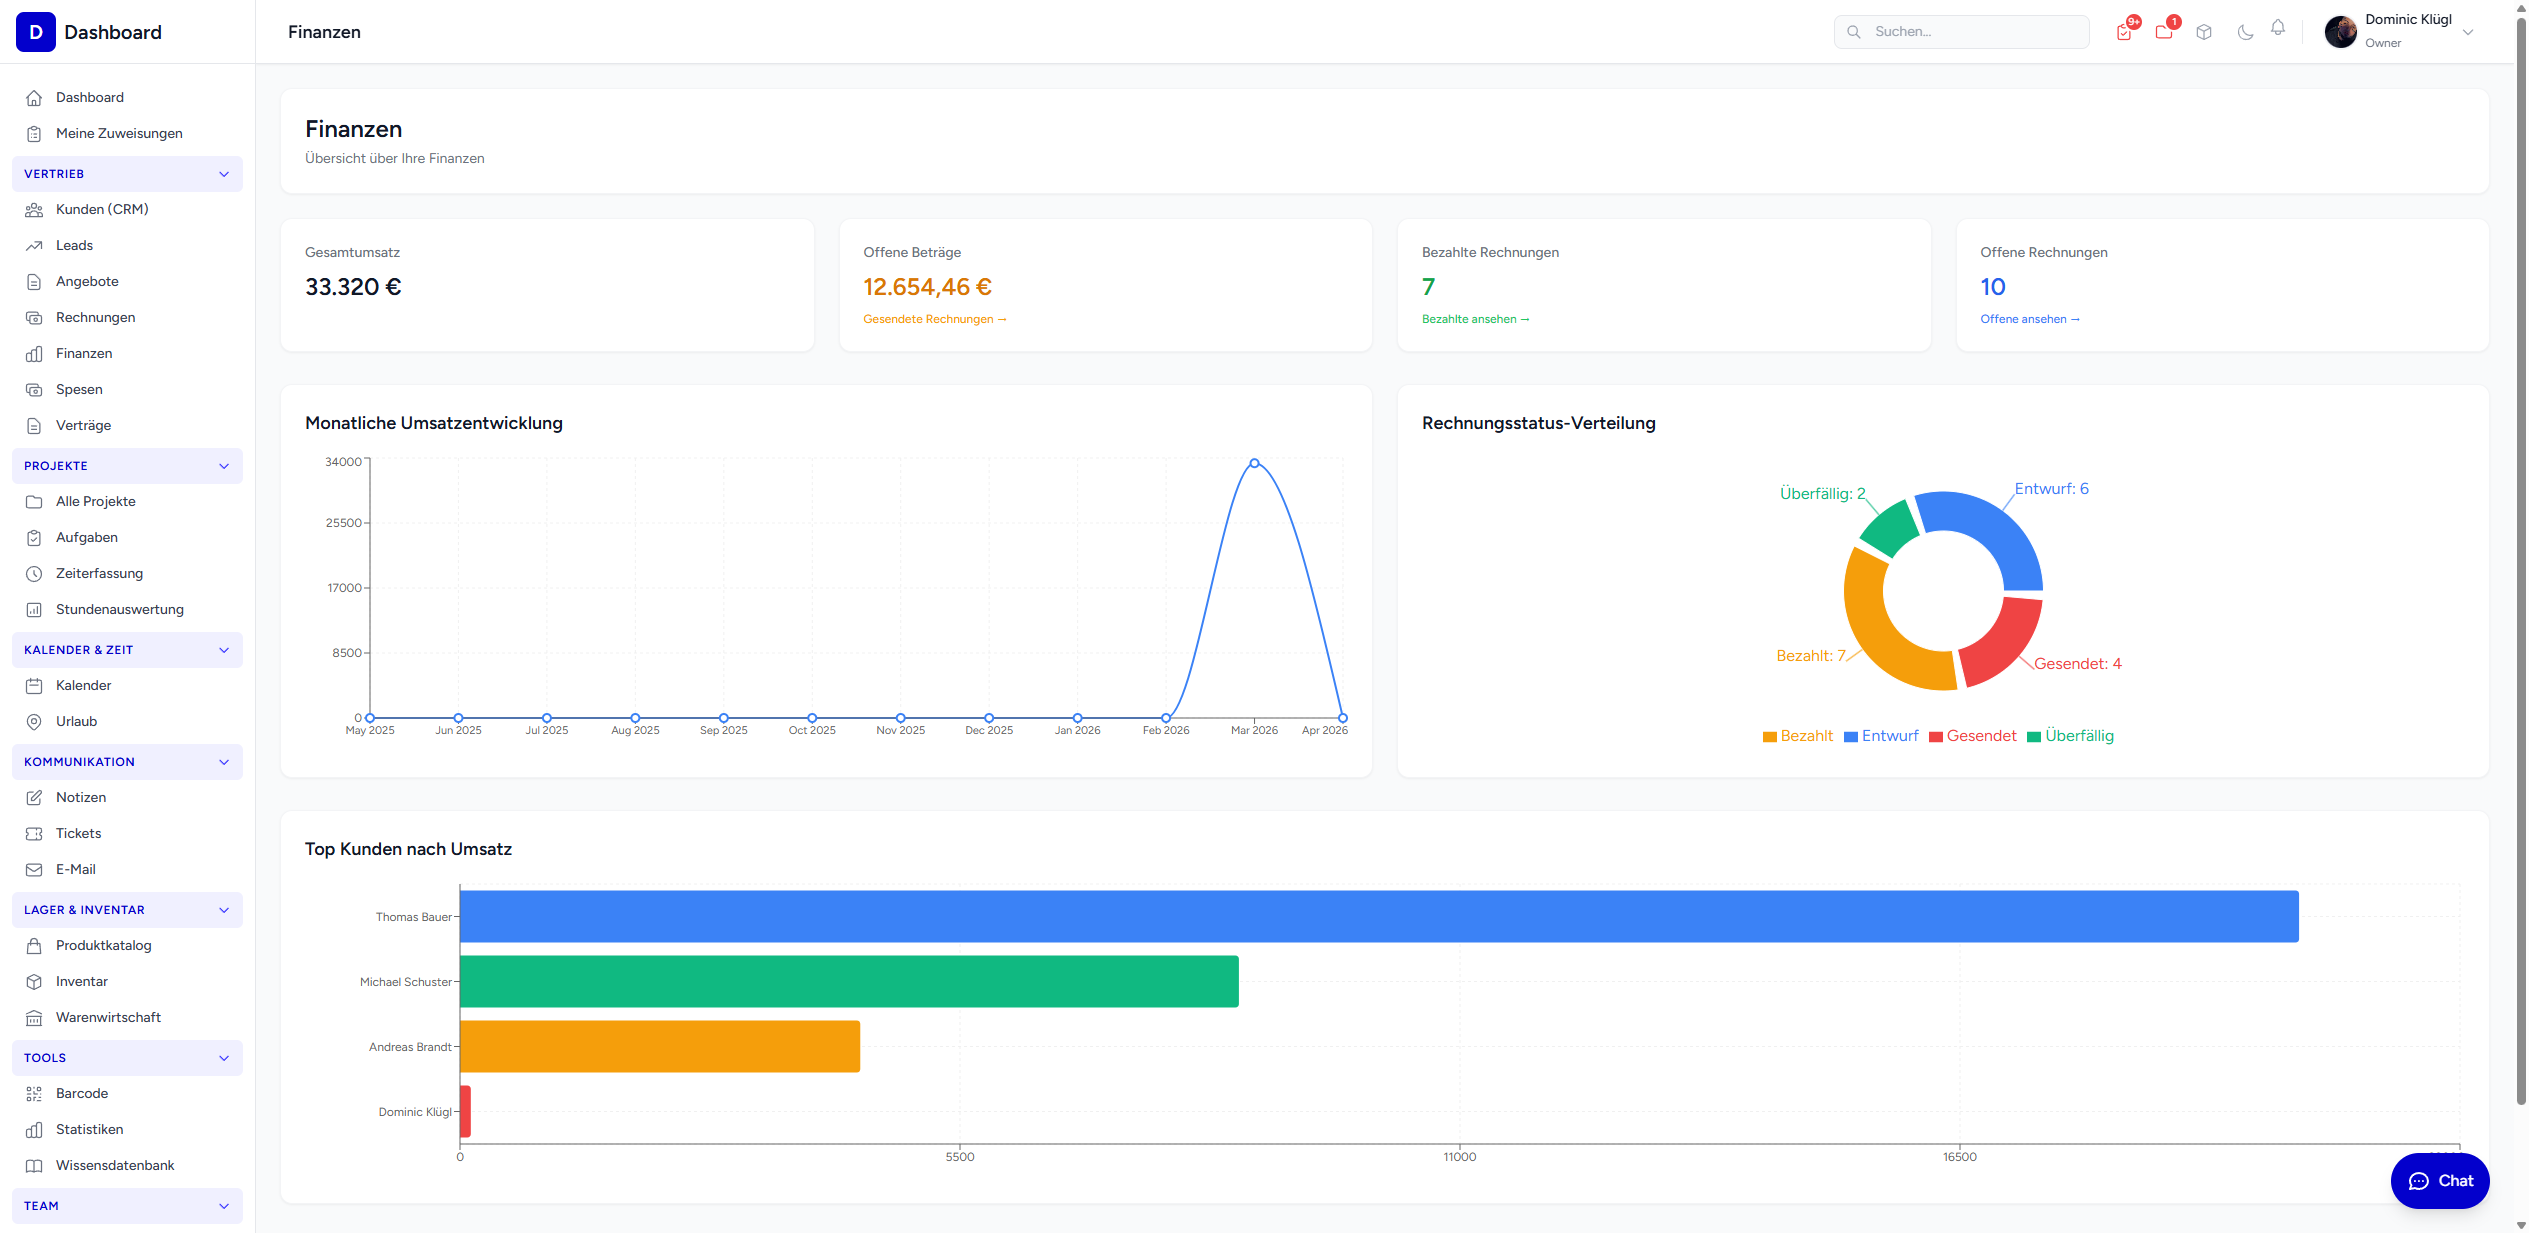Toggle the Bezahlt legend swatch in the donut chart

click(x=1770, y=737)
